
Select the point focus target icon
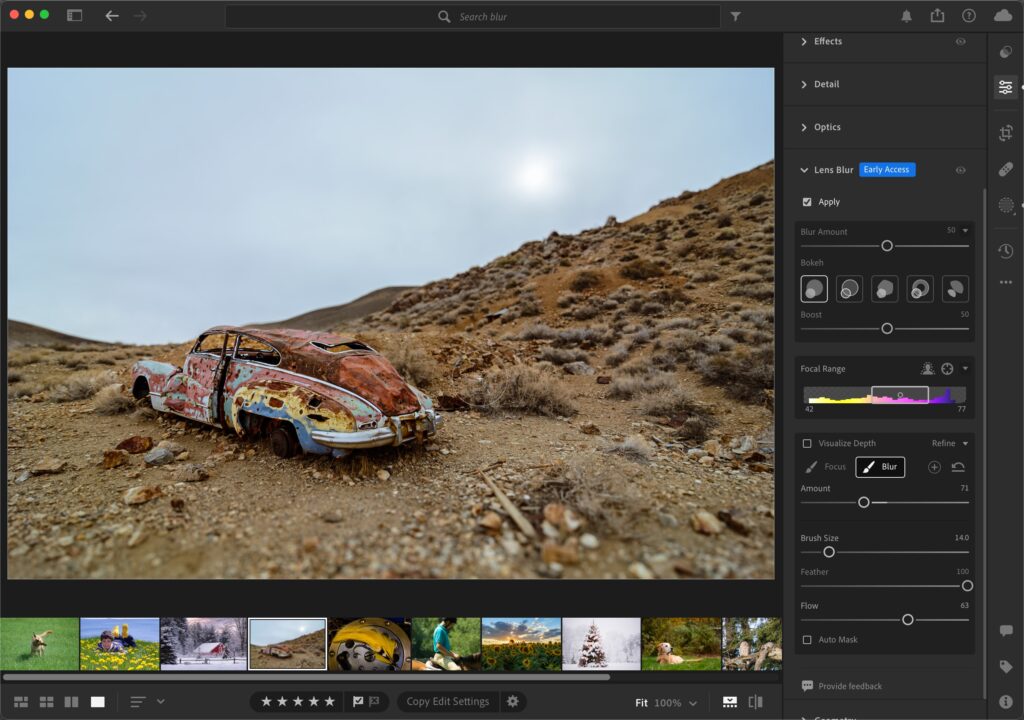click(948, 368)
